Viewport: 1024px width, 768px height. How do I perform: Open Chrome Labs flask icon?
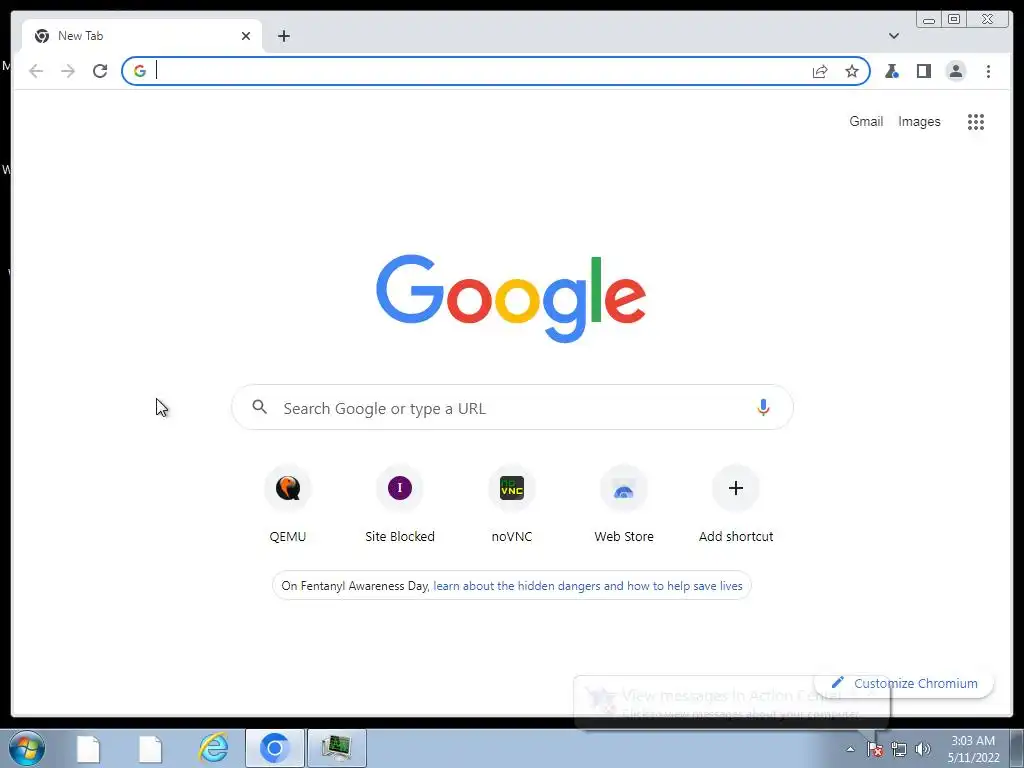[891, 71]
